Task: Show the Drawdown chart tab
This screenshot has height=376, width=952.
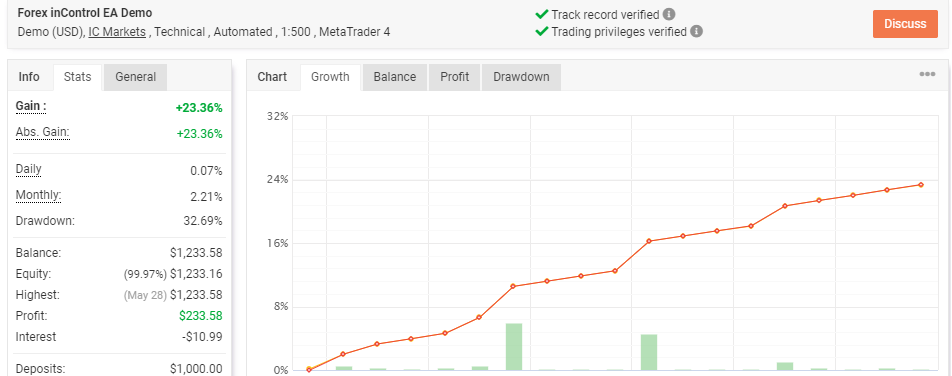Action: pos(521,77)
